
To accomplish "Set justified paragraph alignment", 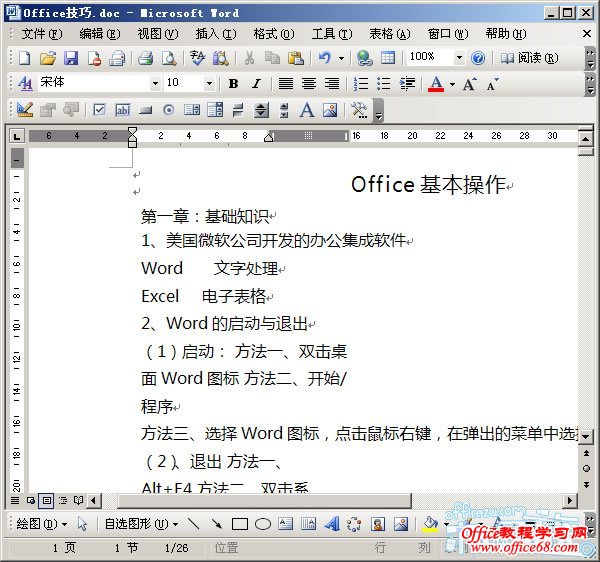I will (285, 83).
